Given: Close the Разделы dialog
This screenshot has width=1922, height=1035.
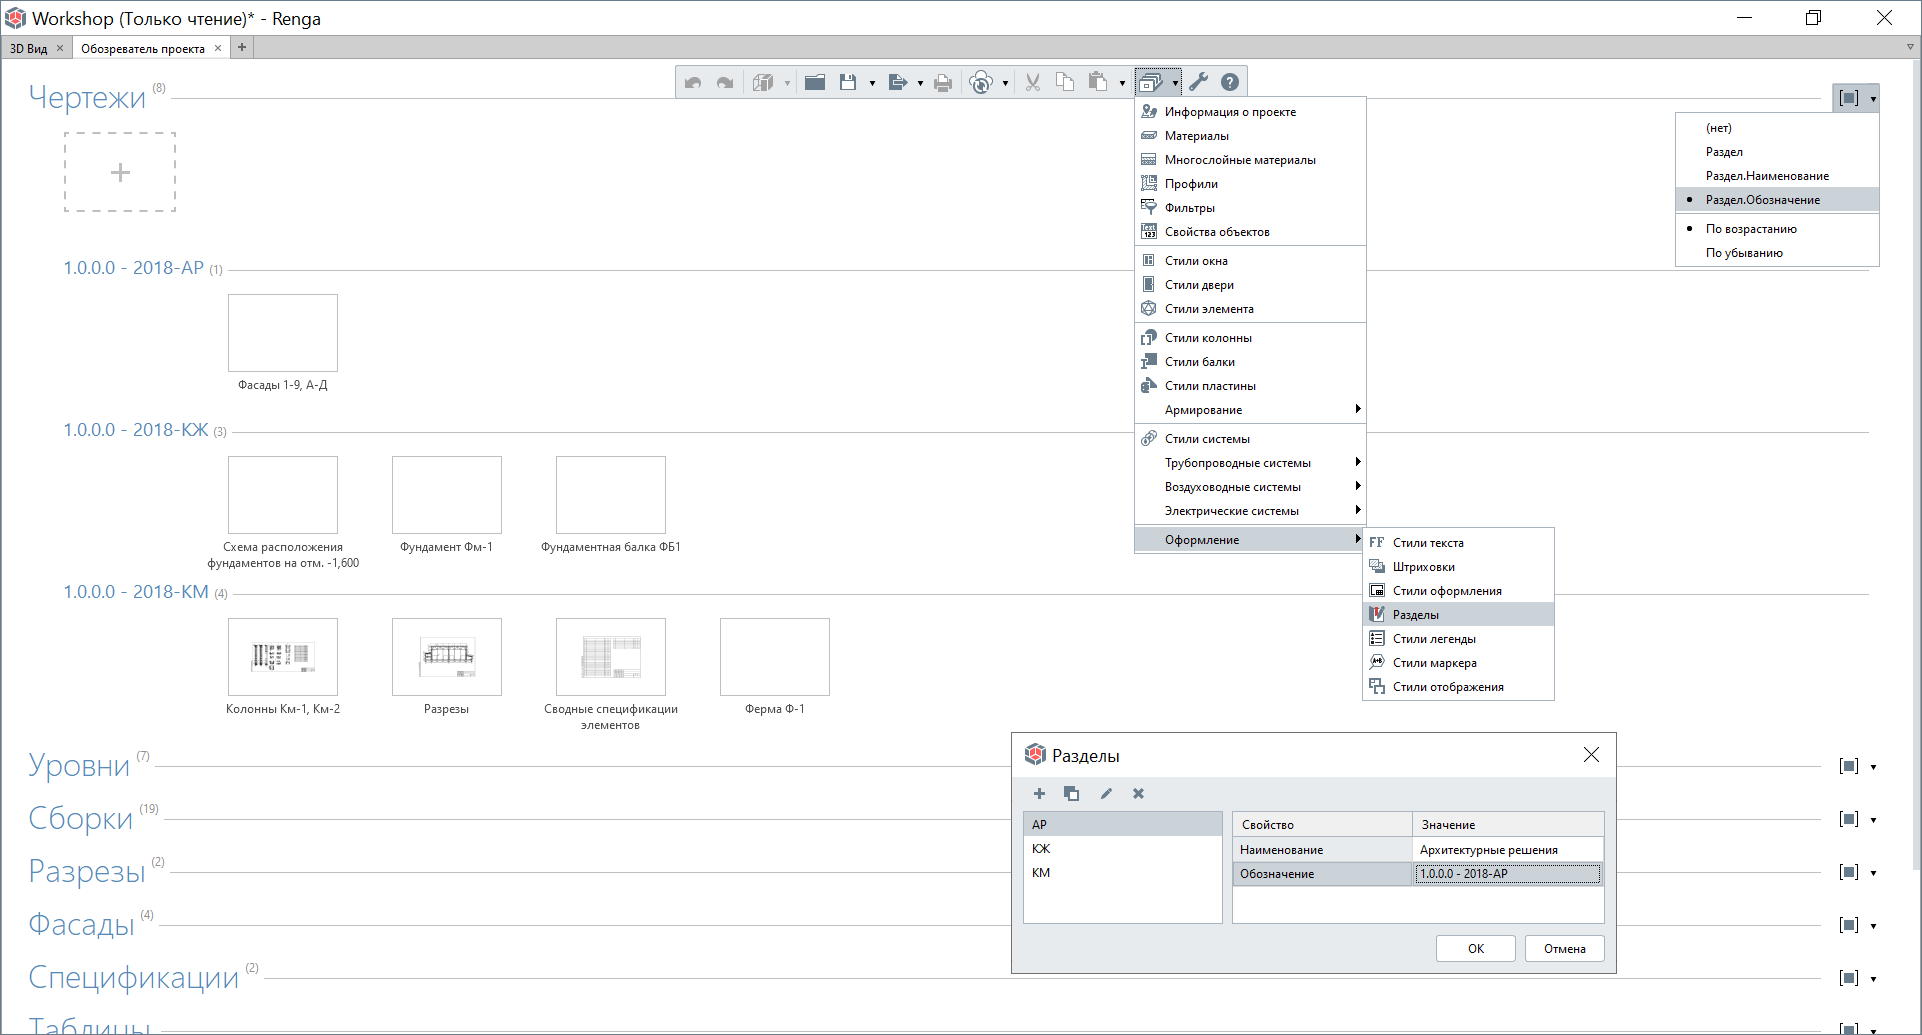Looking at the screenshot, I should [x=1591, y=755].
